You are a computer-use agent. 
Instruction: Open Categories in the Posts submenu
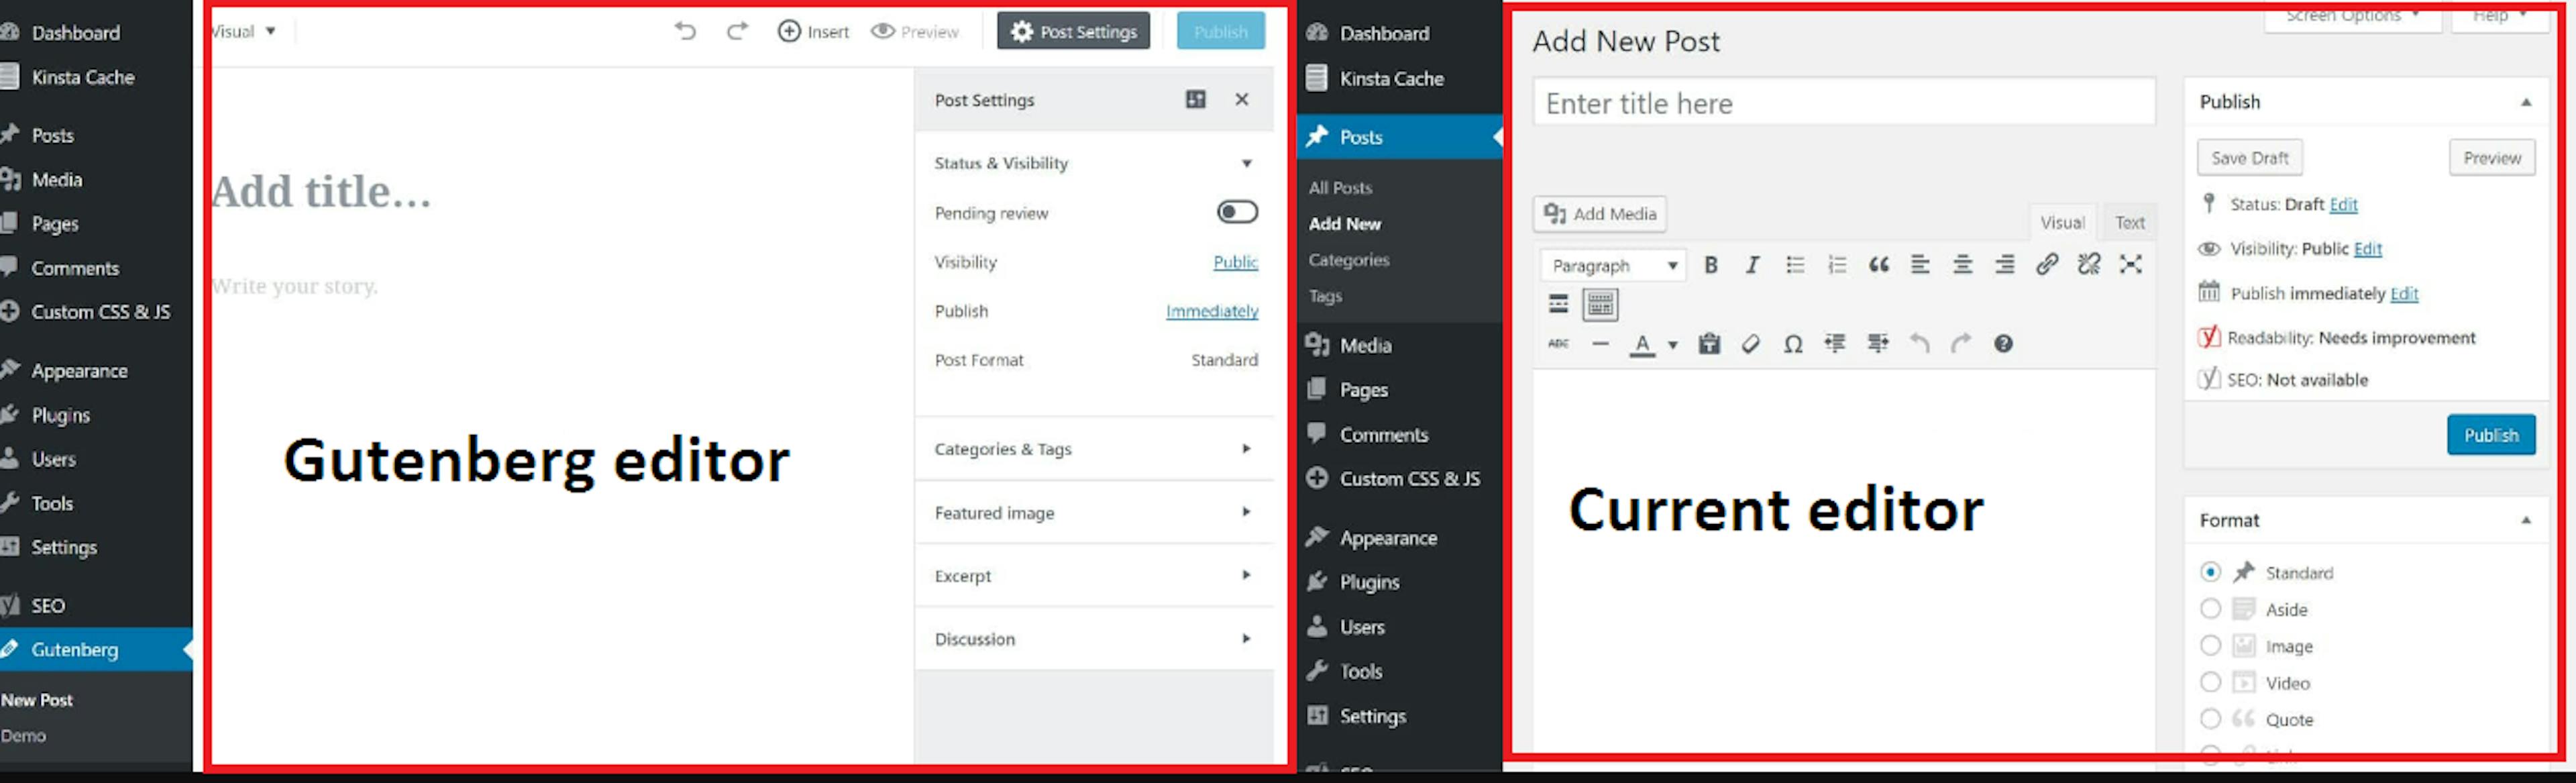click(x=1349, y=260)
